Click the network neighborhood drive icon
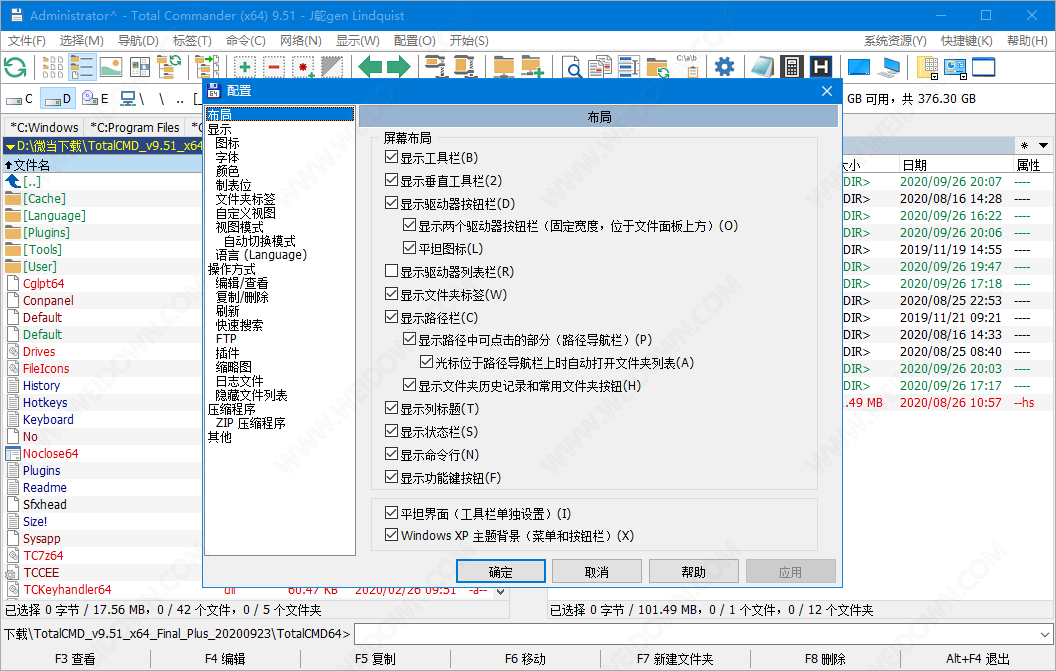The height and width of the screenshot is (671, 1056). (x=132, y=99)
